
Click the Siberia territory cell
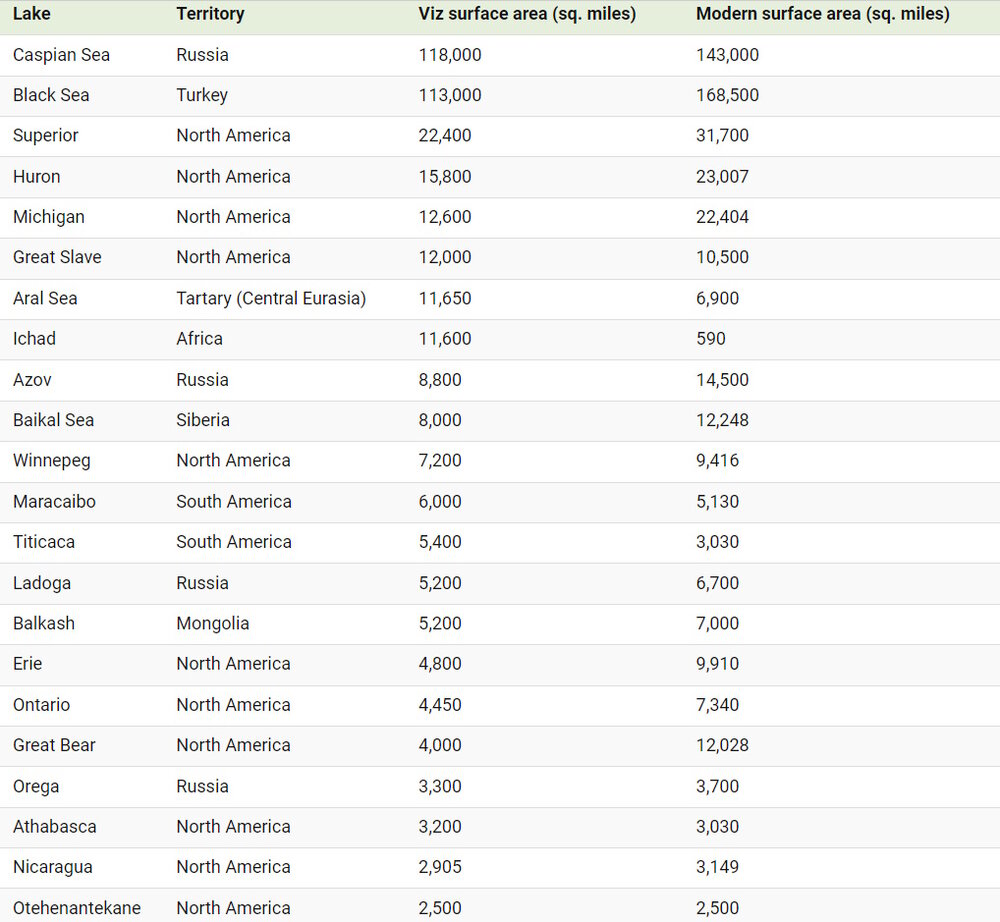coord(203,420)
